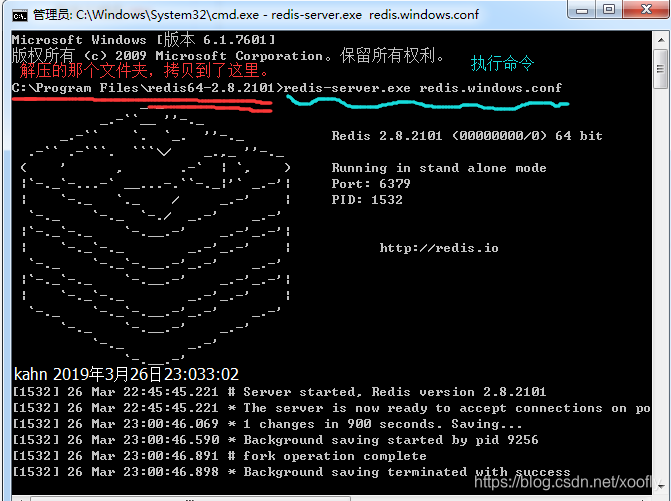The width and height of the screenshot is (671, 501).
Task: Click the vertical scrollbar up arrow
Action: coord(661,40)
